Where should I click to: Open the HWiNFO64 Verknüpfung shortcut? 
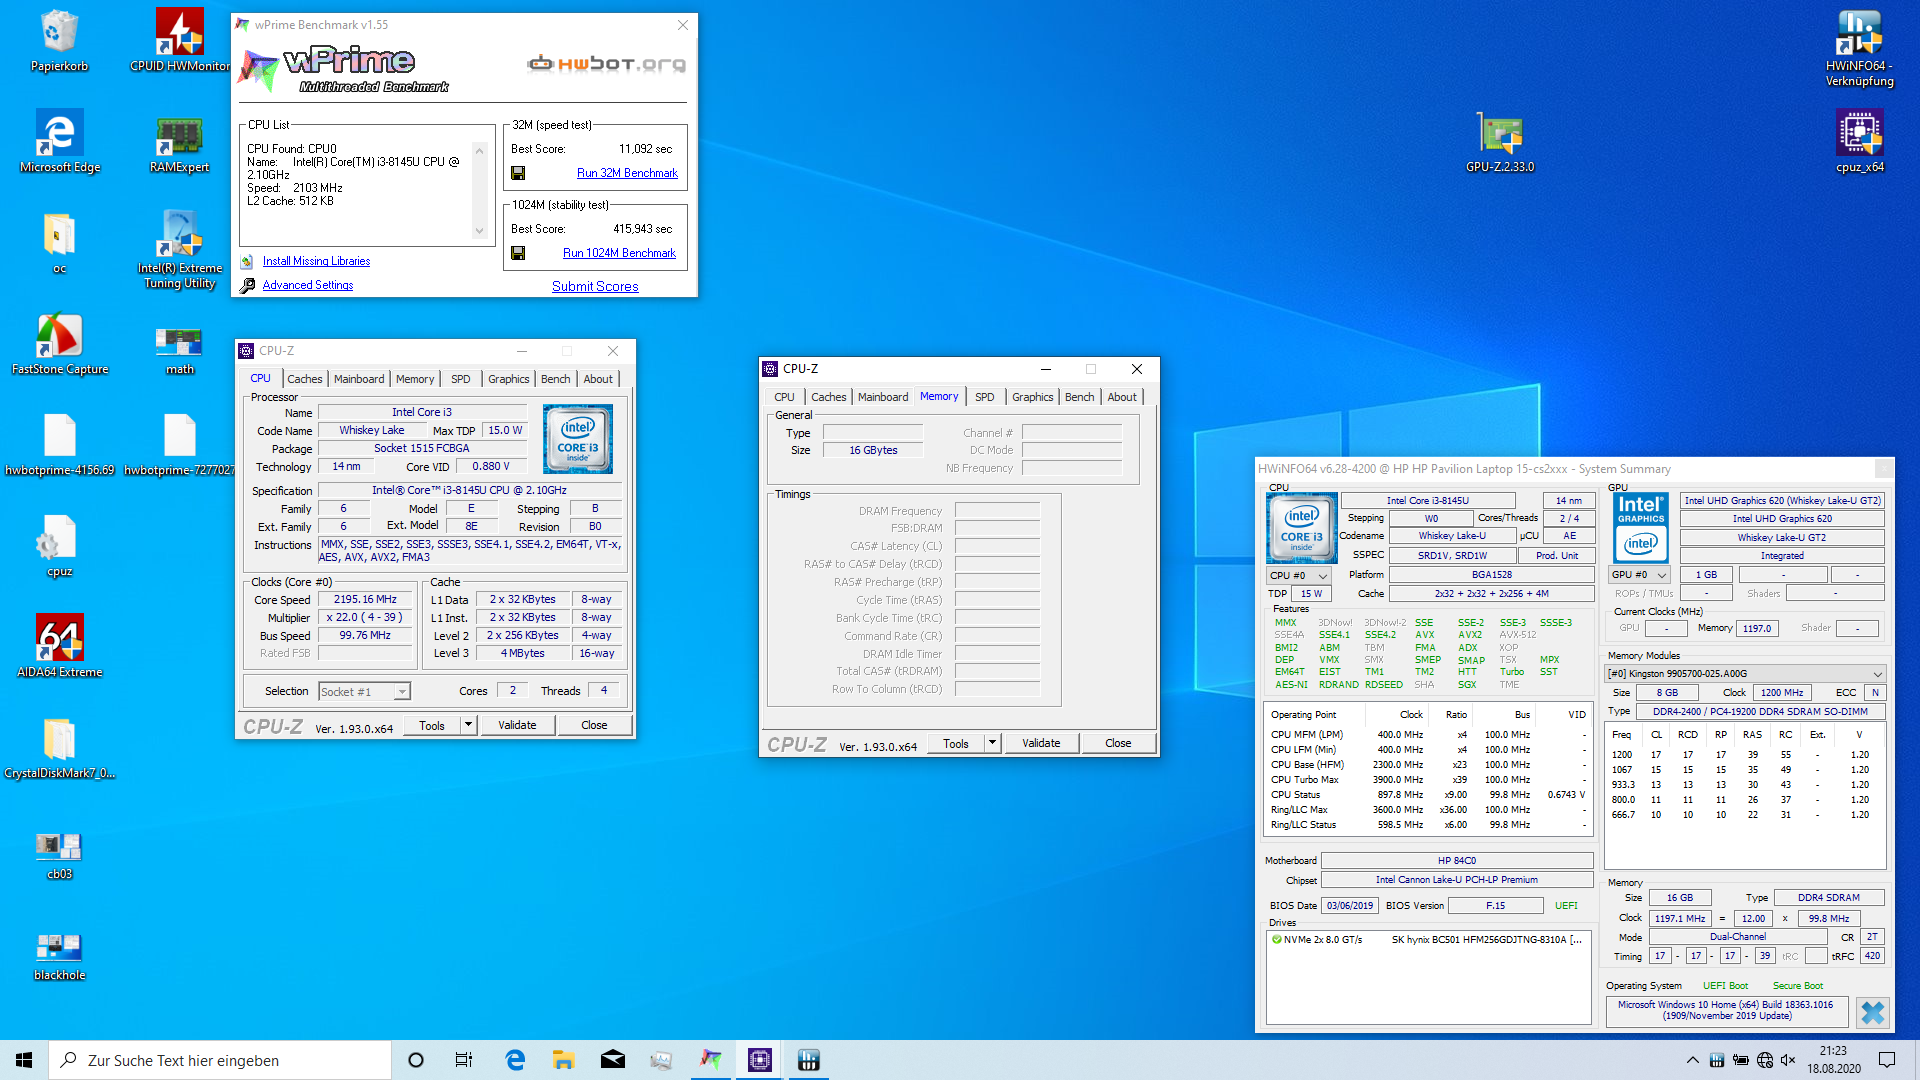point(1859,48)
